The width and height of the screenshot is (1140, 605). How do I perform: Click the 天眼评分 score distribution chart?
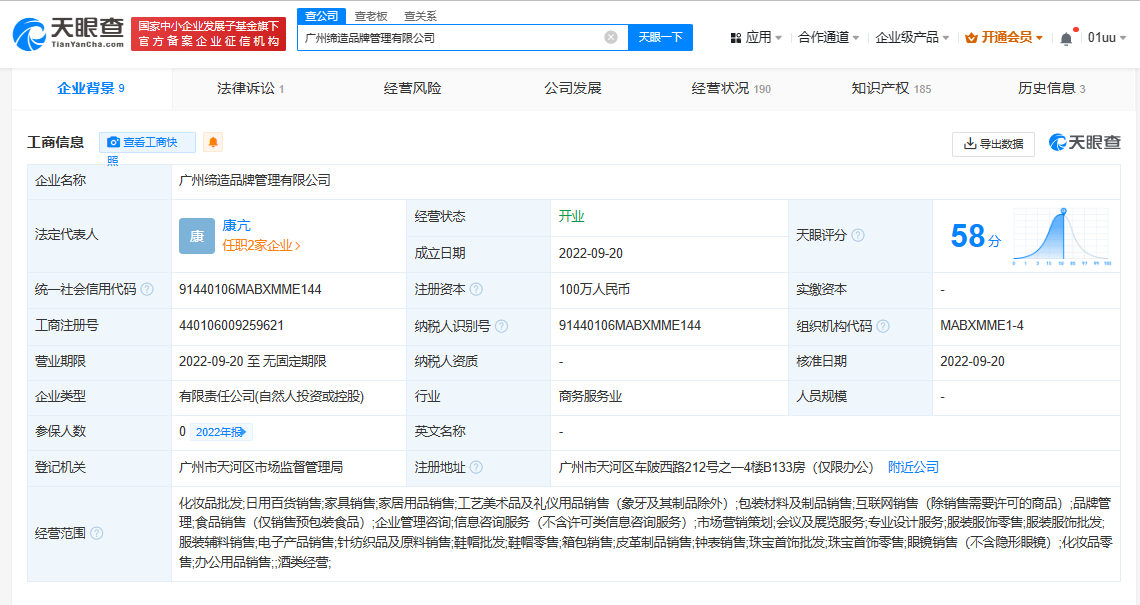[1062, 236]
